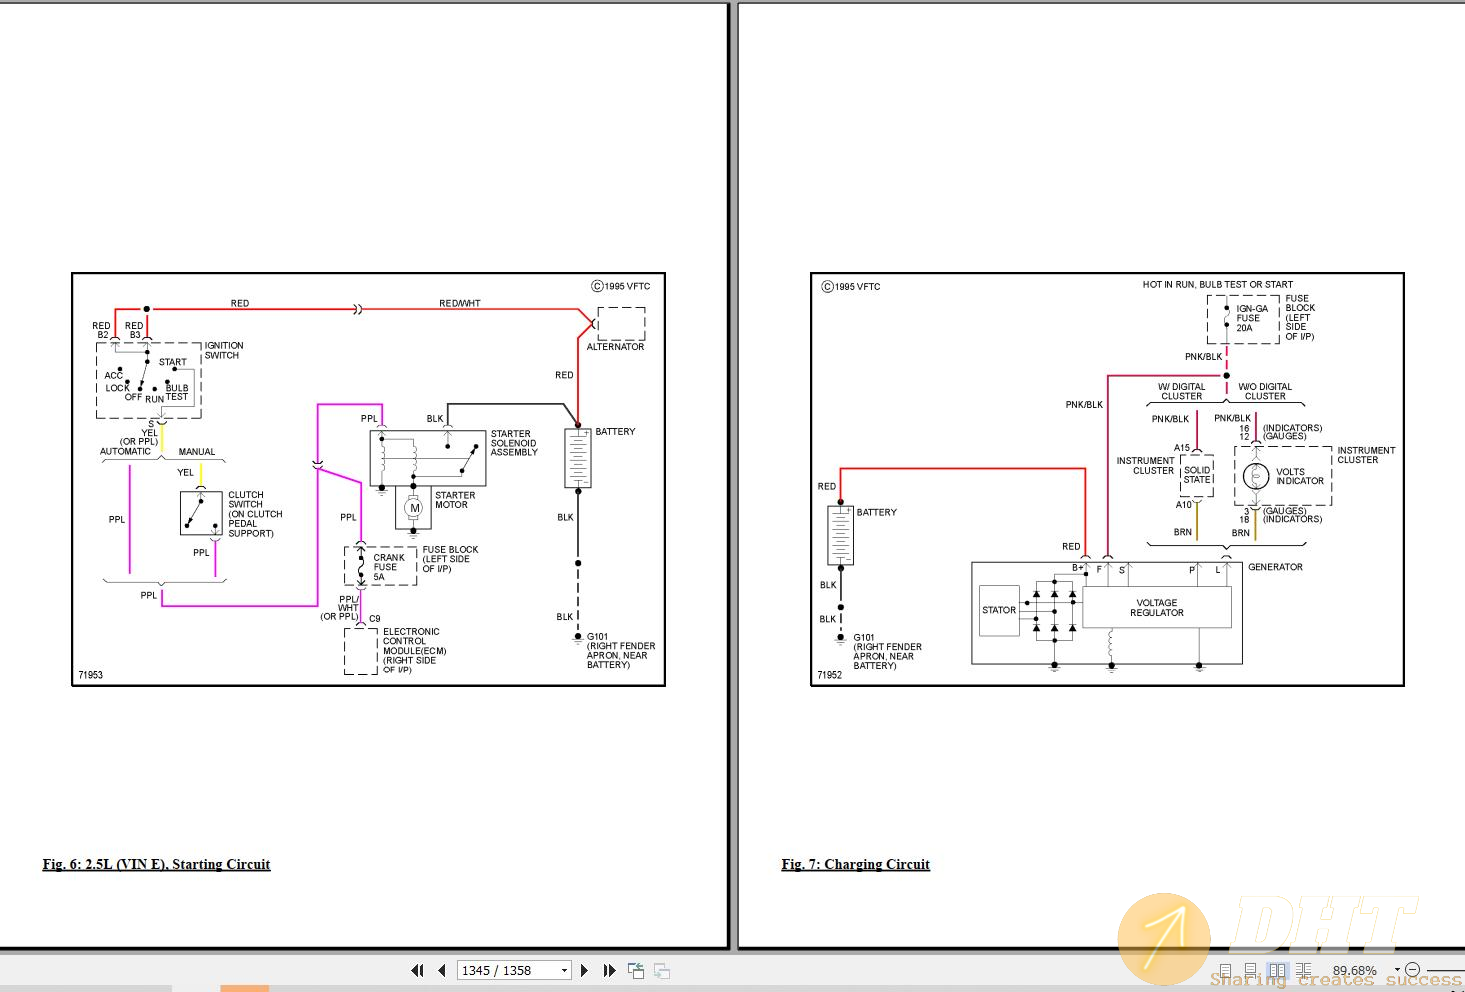Go to the first page
The height and width of the screenshot is (992, 1465).
click(418, 970)
